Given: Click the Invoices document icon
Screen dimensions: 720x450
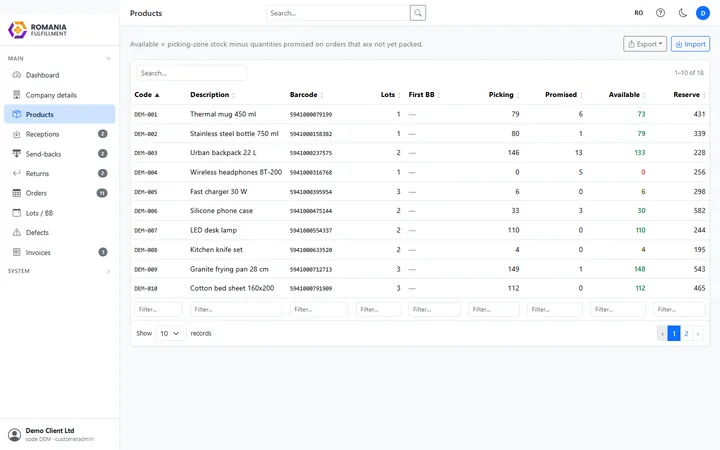Looking at the screenshot, I should 17,252.
